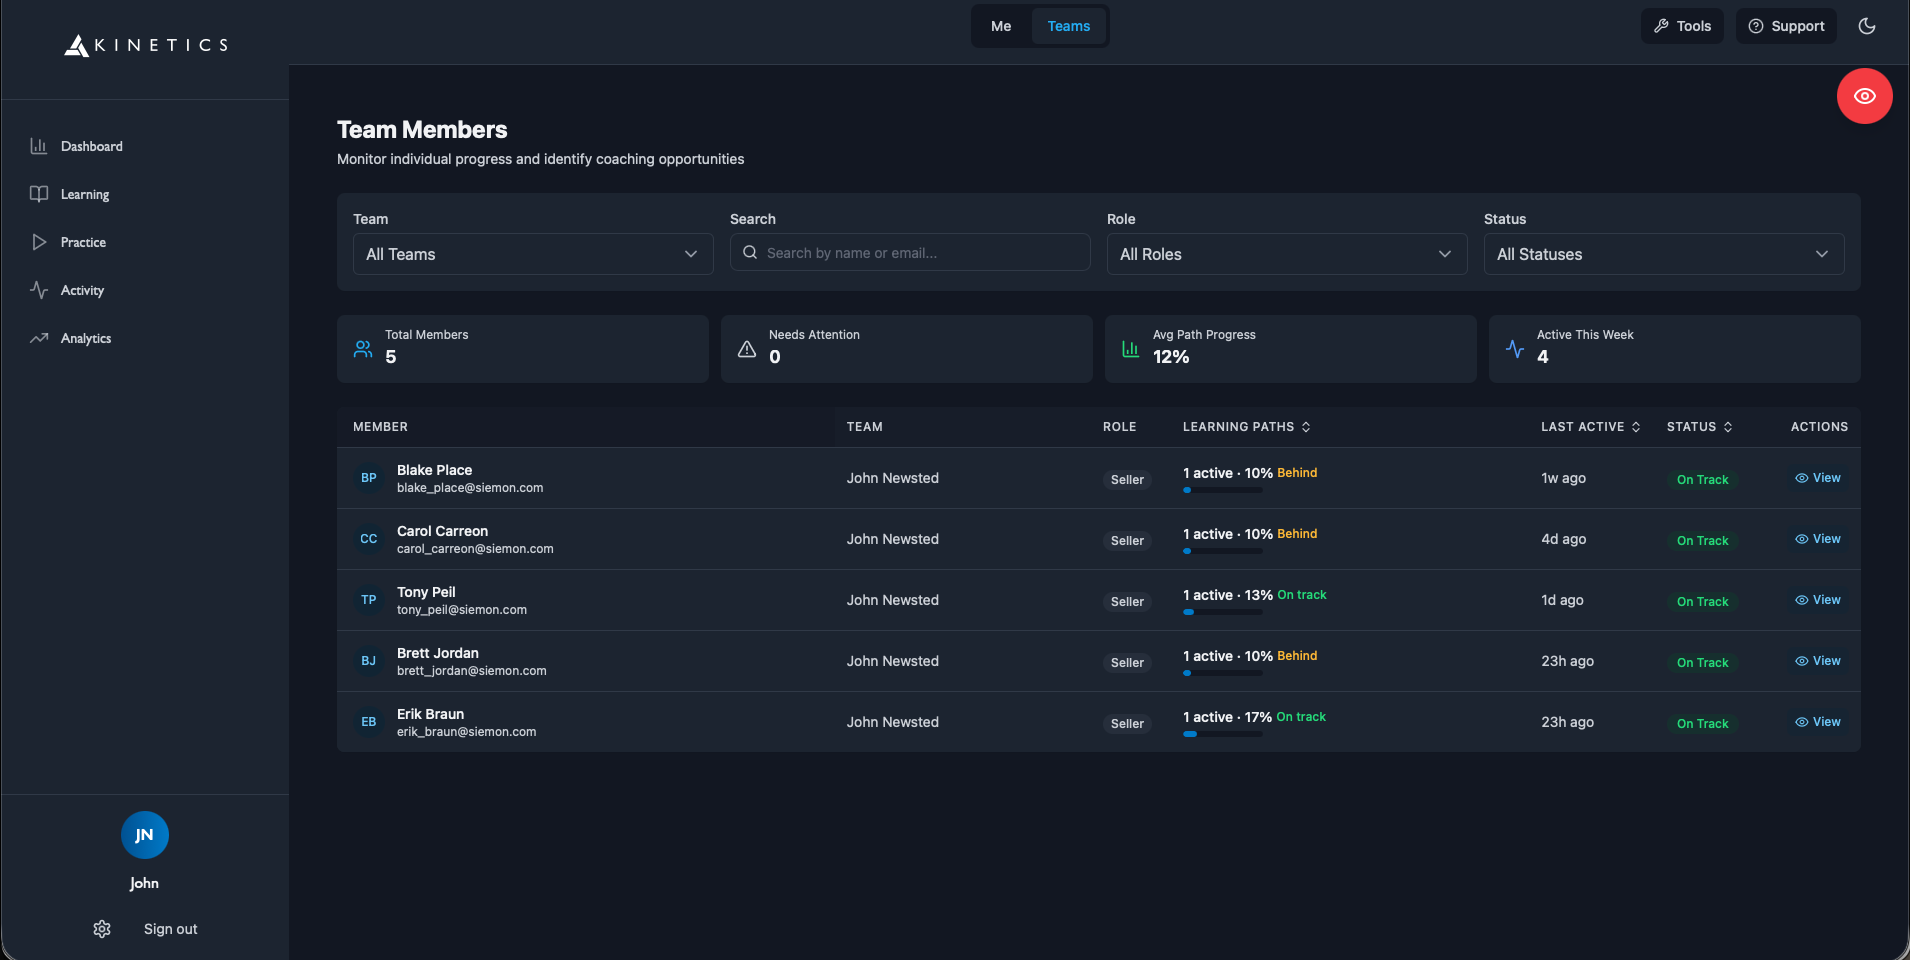Open the Analytics sidebar icon
This screenshot has height=960, width=1910.
click(x=39, y=338)
